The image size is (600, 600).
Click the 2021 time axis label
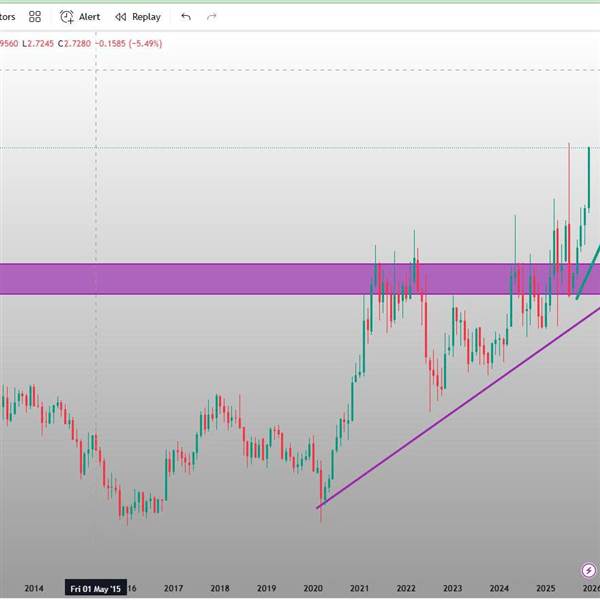click(359, 588)
